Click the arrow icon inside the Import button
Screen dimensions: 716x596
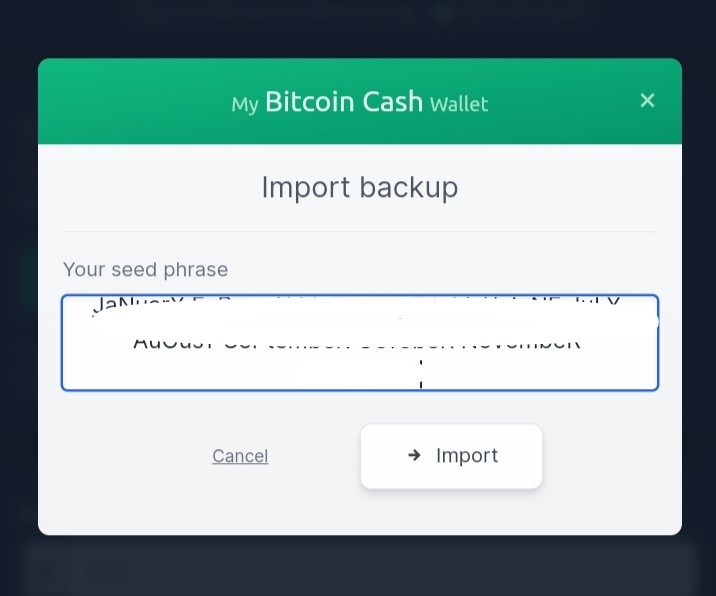[x=414, y=455]
